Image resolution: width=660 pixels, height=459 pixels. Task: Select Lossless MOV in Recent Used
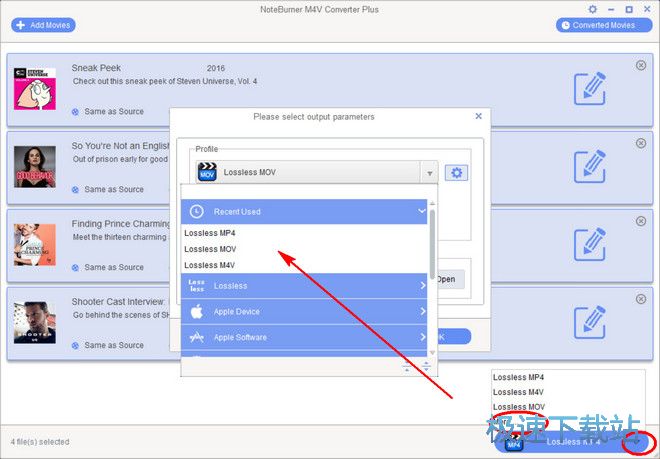(210, 249)
